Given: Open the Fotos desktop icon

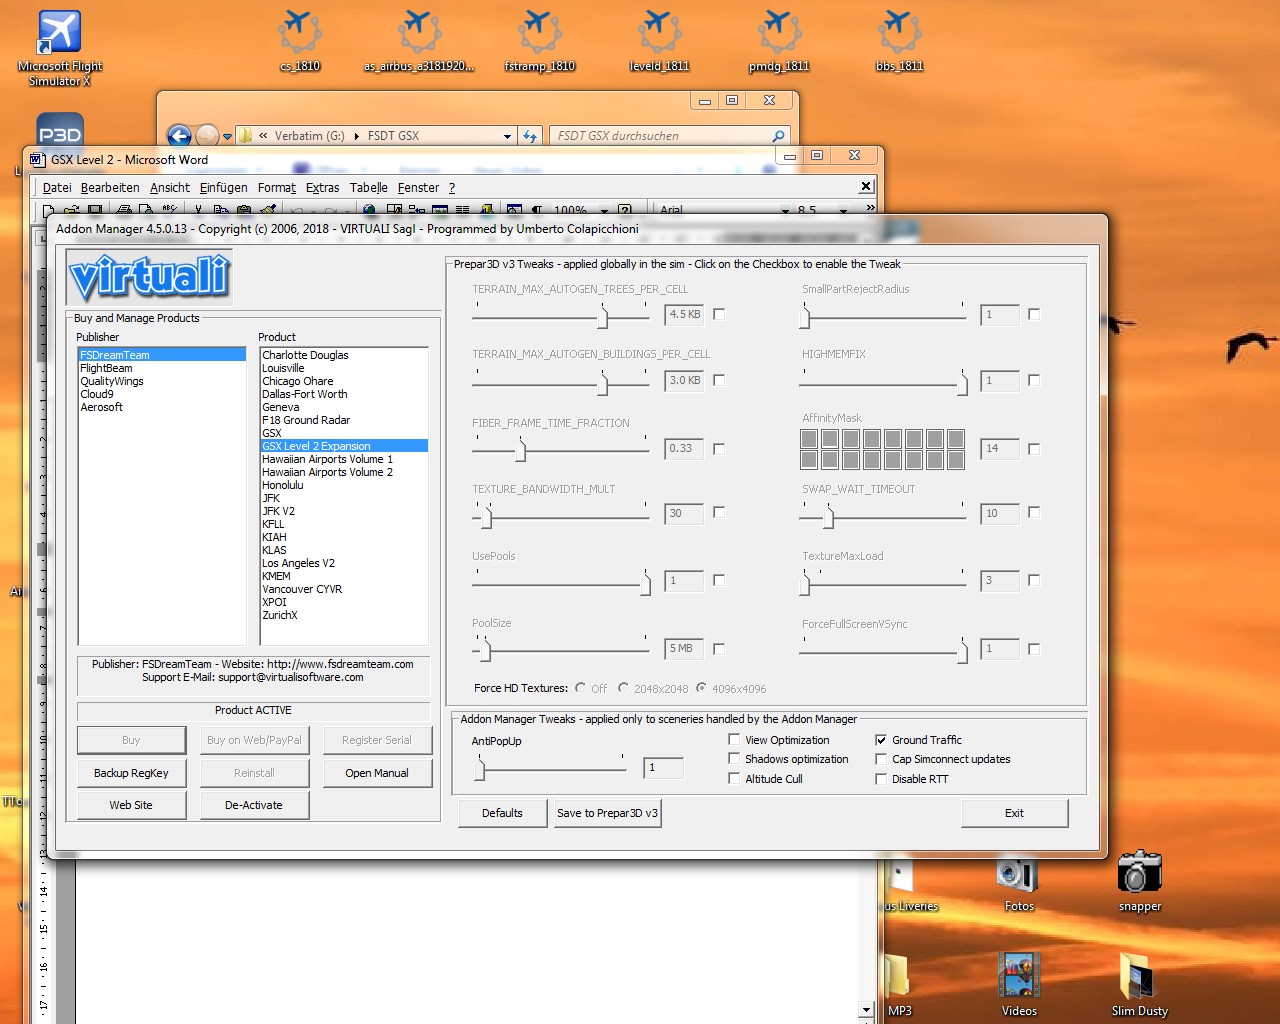Looking at the screenshot, I should (1018, 873).
